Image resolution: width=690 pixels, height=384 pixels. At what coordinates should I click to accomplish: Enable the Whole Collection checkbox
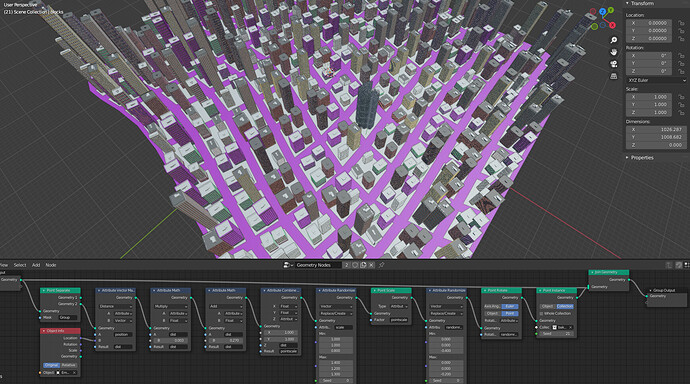[x=541, y=314]
